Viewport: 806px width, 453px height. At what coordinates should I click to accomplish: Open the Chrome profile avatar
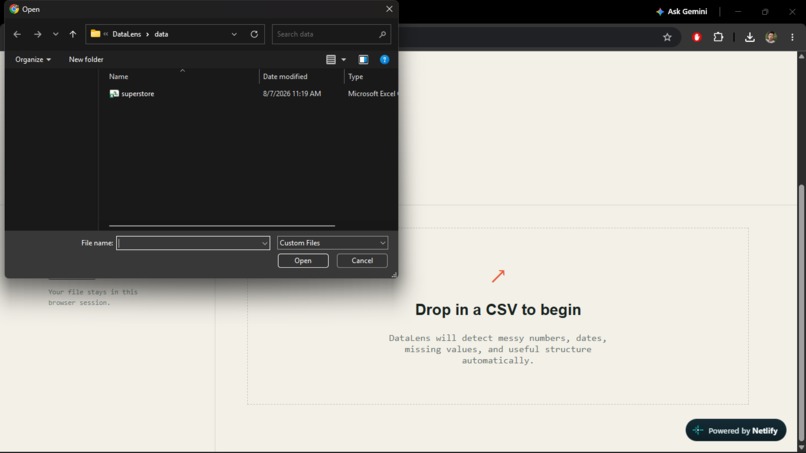coord(771,37)
